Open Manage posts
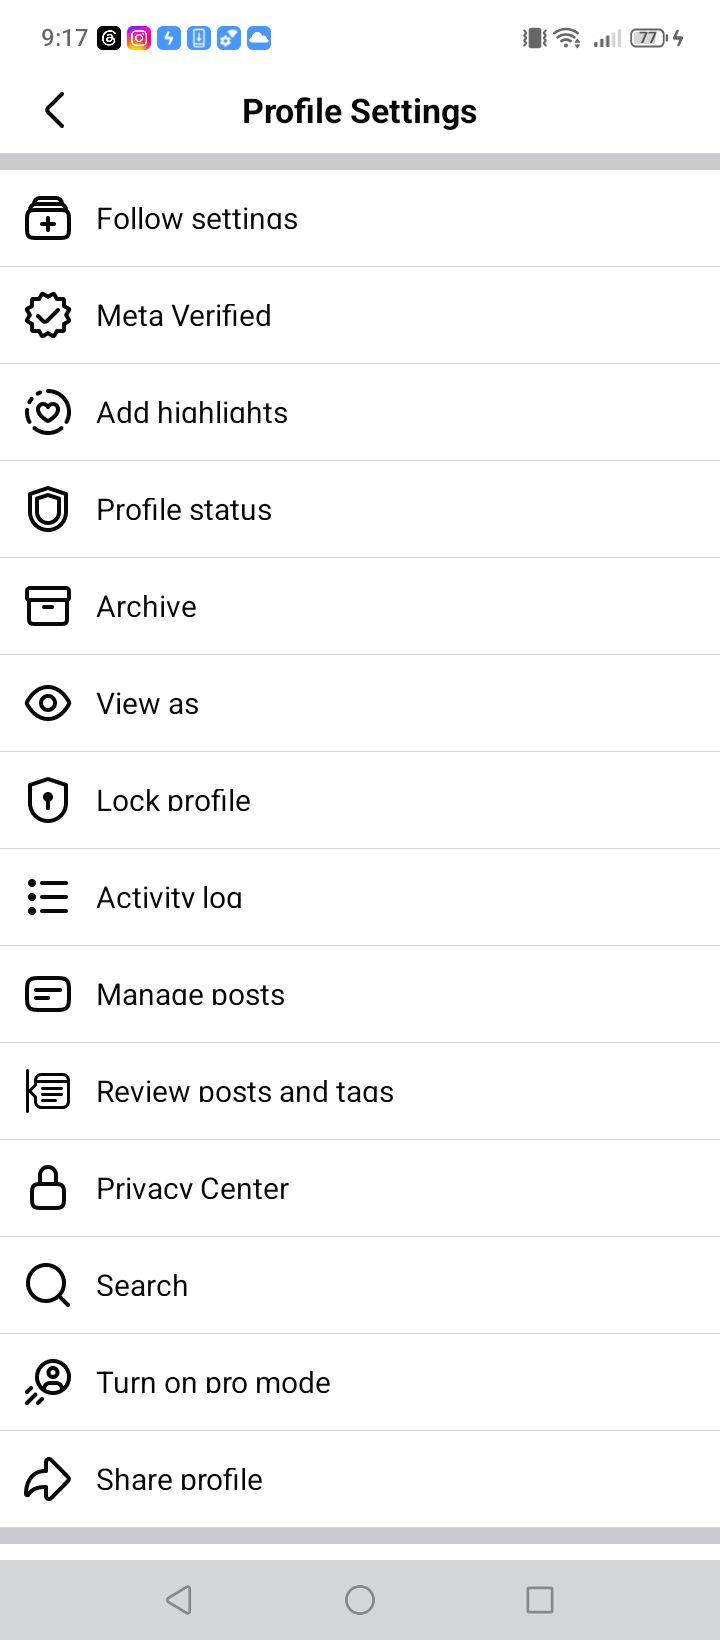The image size is (720, 1640). (x=360, y=994)
